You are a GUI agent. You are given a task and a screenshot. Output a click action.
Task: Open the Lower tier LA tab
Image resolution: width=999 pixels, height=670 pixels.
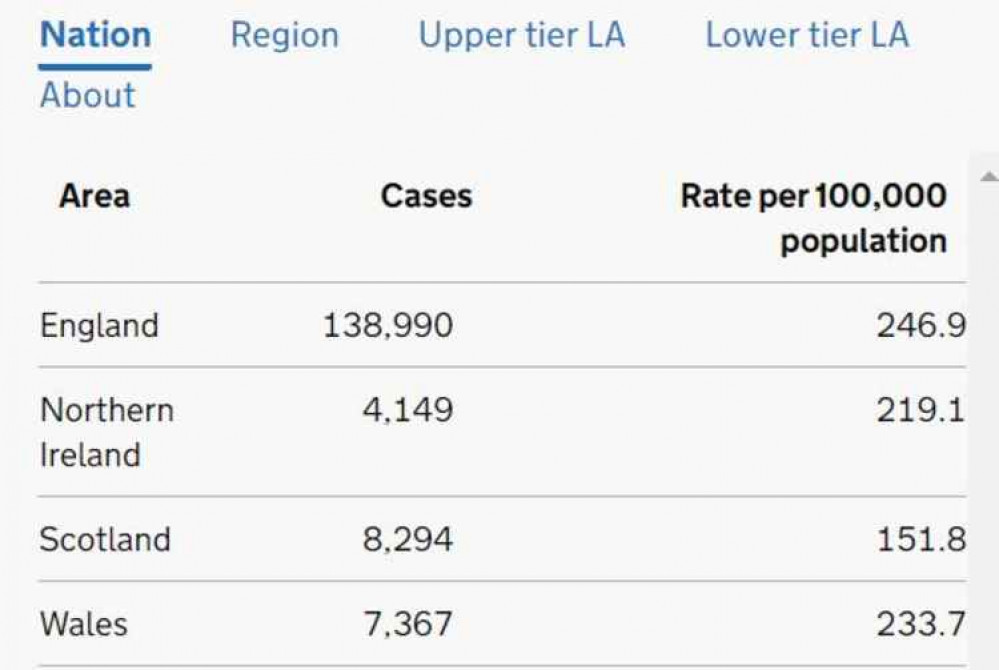pyautogui.click(x=807, y=35)
